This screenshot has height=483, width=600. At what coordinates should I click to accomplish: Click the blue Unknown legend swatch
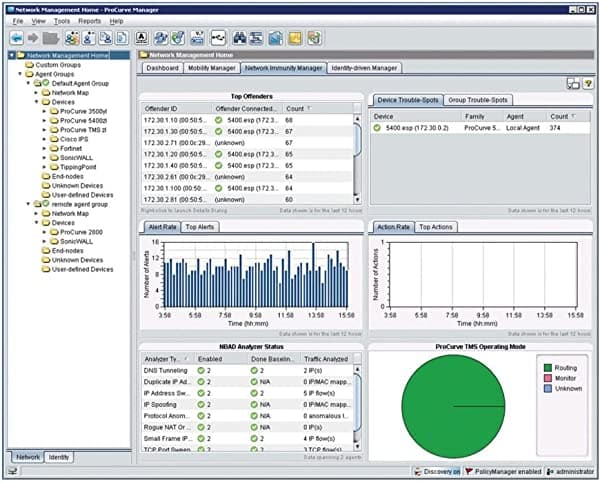click(548, 388)
